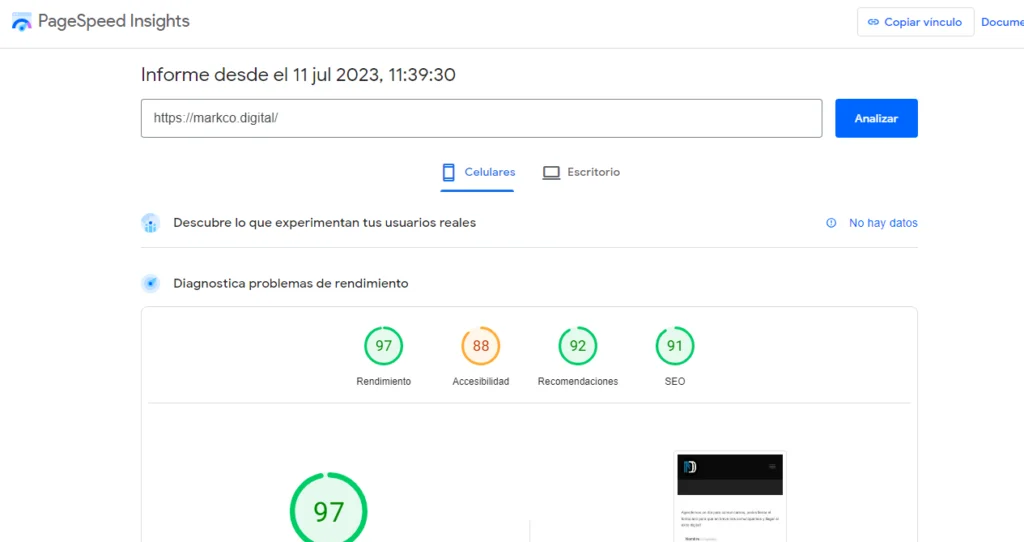Select the 92 Recomendaciones score gauge

577,345
